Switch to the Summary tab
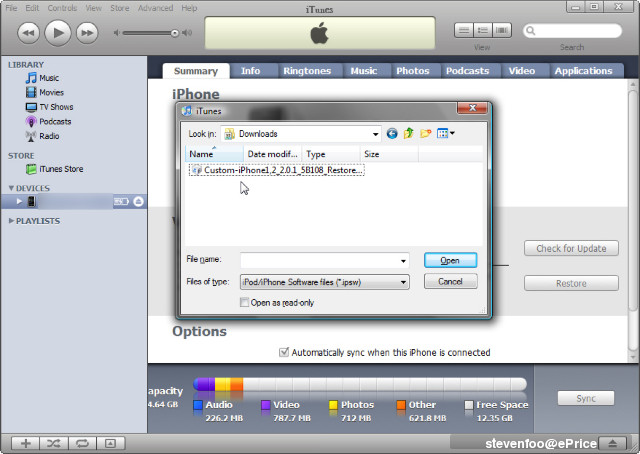 (196, 71)
